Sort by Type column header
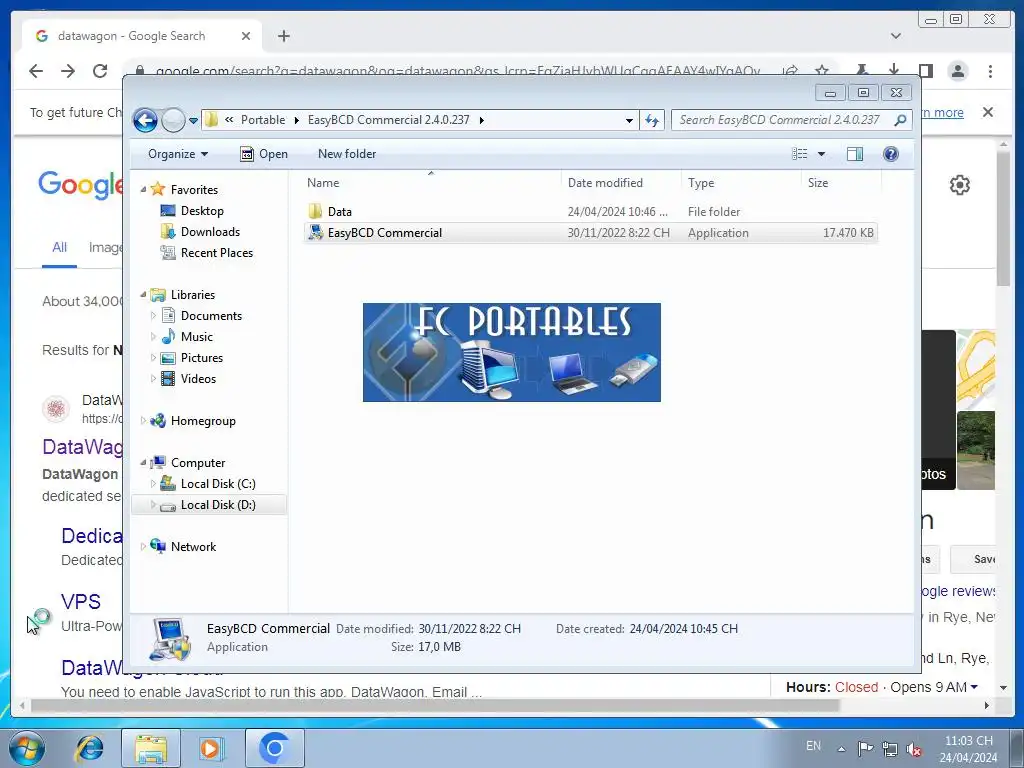1024x768 pixels. 741,183
